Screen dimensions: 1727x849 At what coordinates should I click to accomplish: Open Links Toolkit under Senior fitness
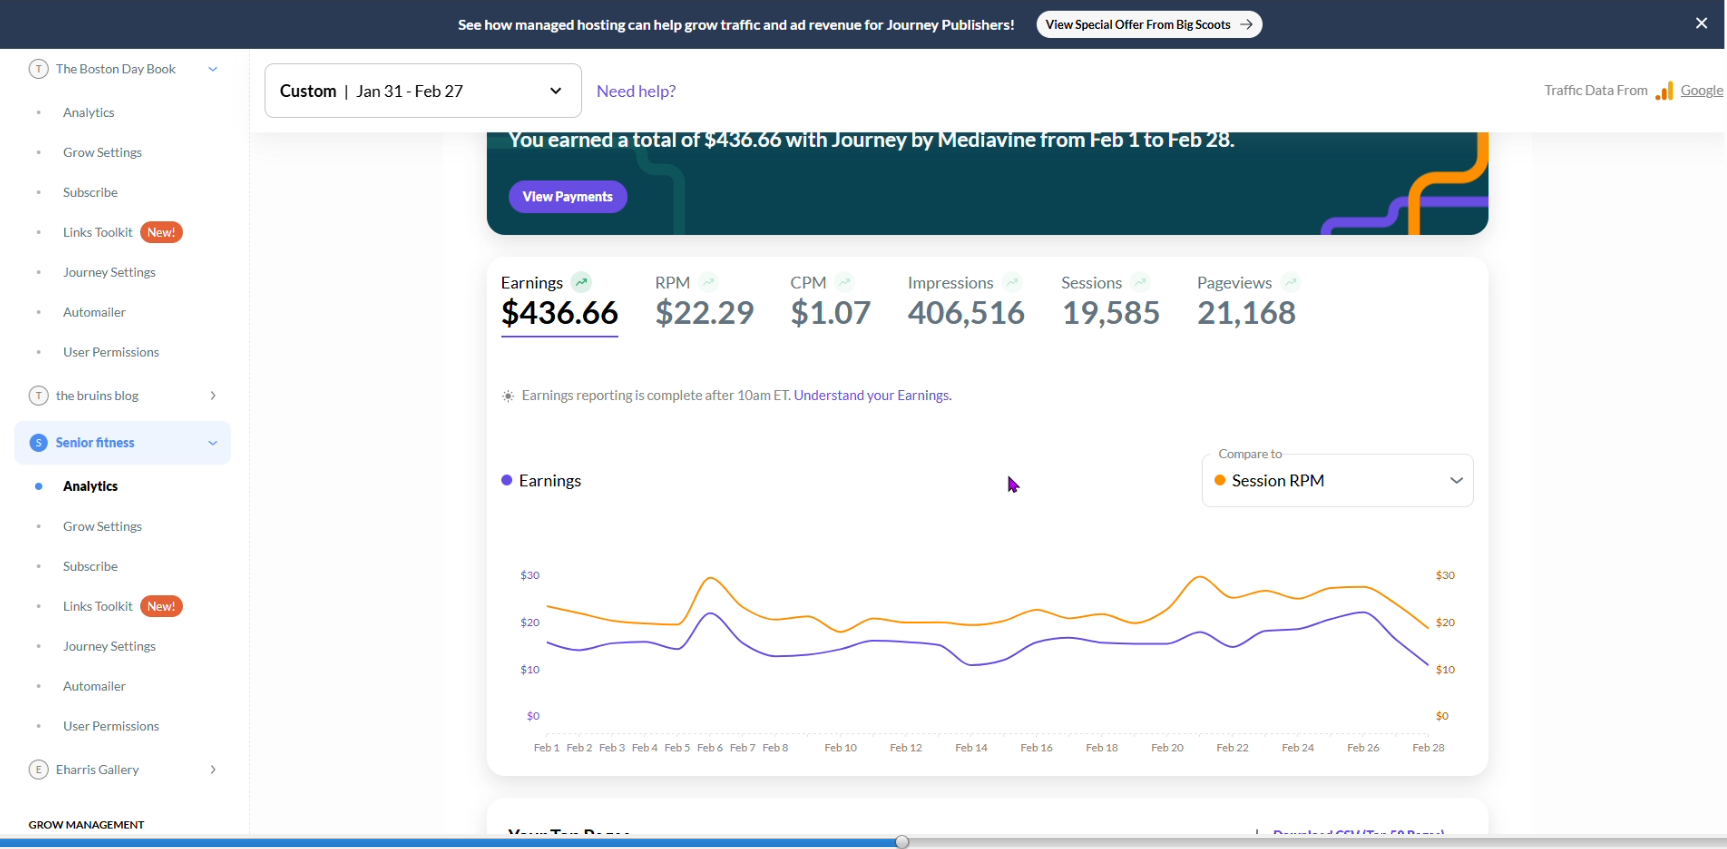click(x=97, y=606)
